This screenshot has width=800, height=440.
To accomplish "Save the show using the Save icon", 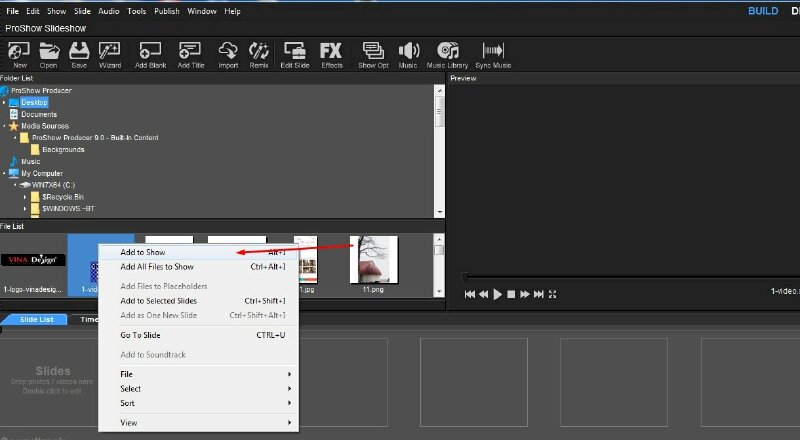I will pos(79,55).
